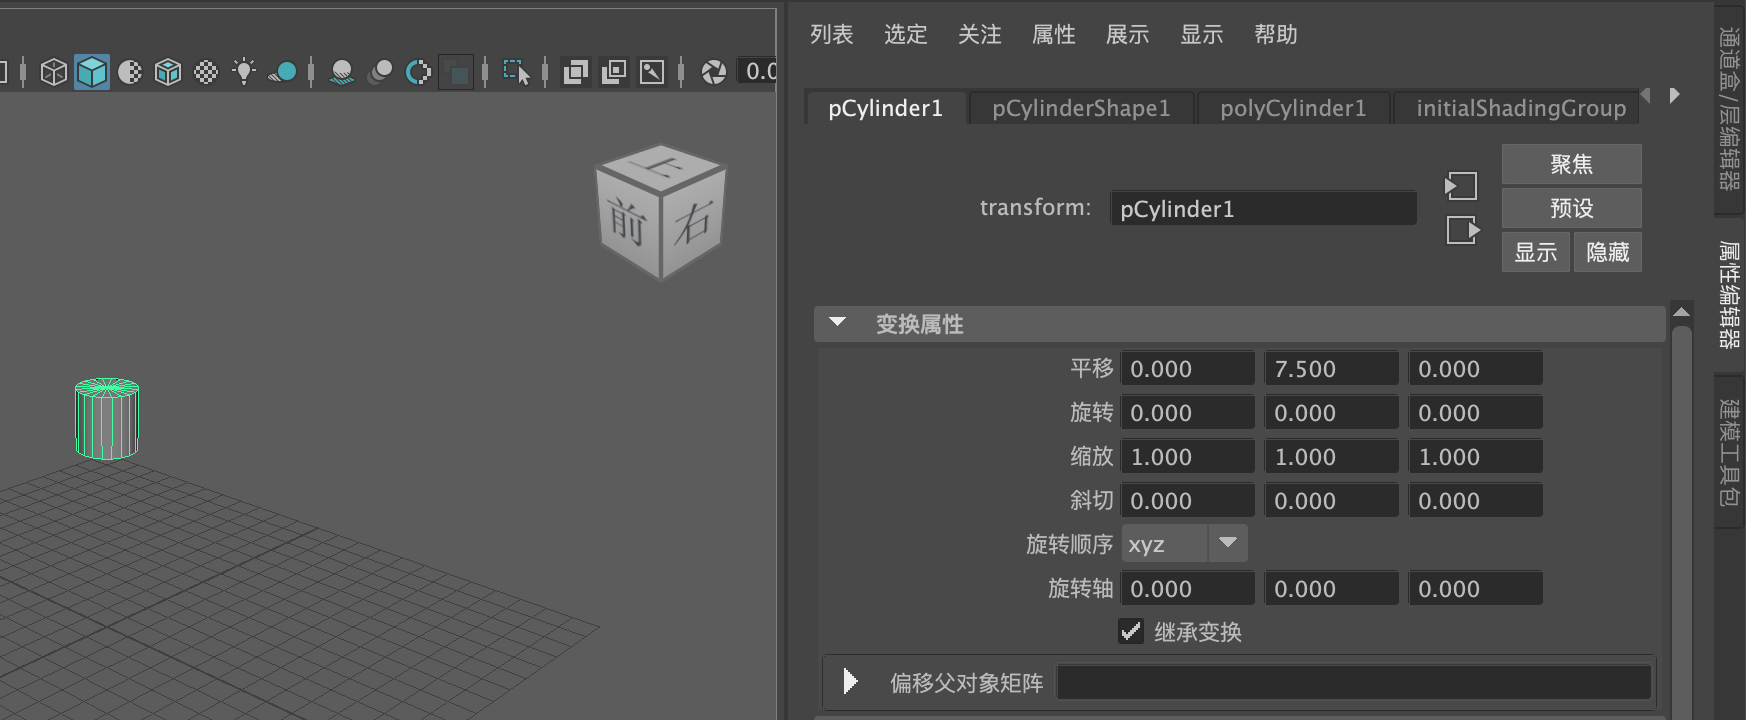Image resolution: width=1746 pixels, height=720 pixels.
Task: Click 平移 Y field showing 7.500
Action: click(x=1332, y=368)
